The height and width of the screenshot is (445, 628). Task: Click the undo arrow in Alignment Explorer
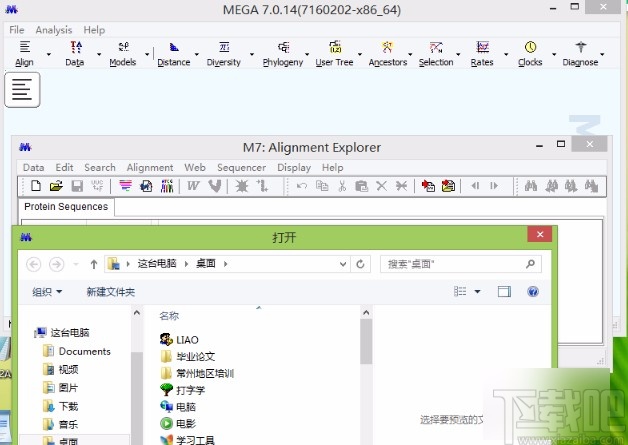(302, 186)
